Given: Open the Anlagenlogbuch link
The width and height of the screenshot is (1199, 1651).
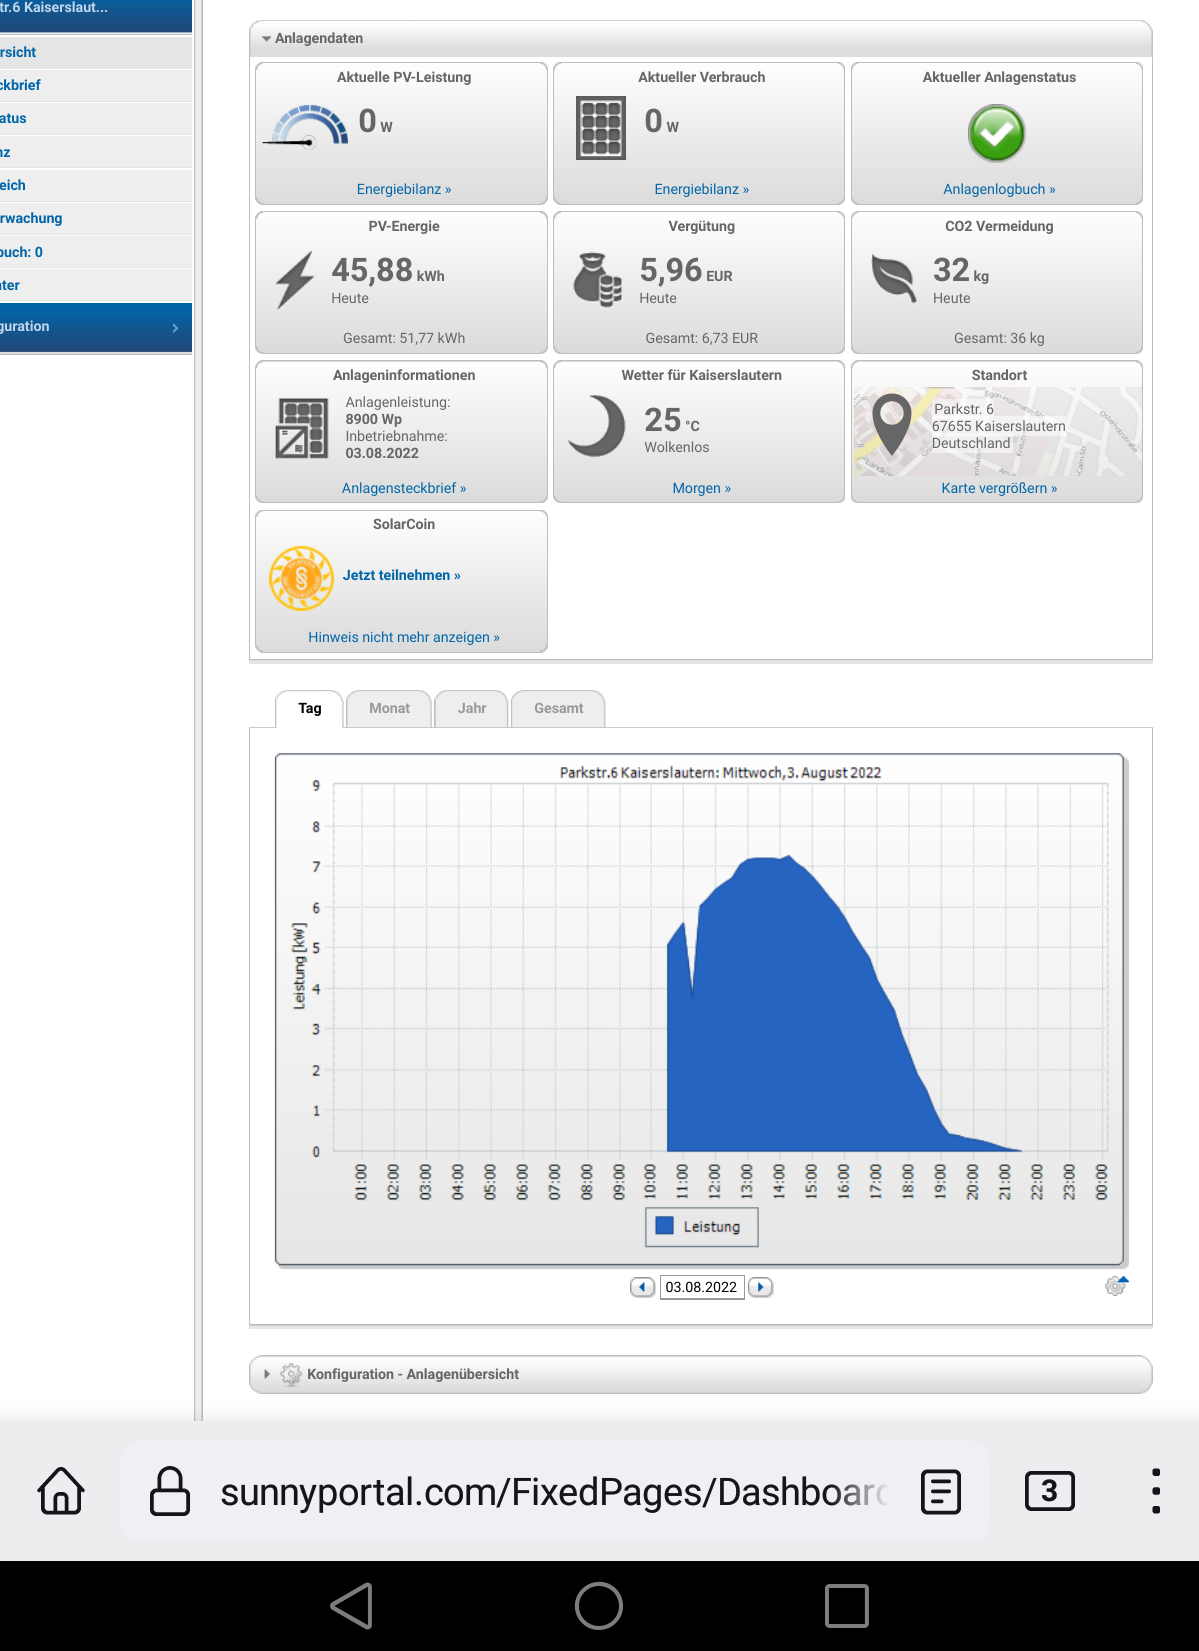Looking at the screenshot, I should click(x=998, y=189).
